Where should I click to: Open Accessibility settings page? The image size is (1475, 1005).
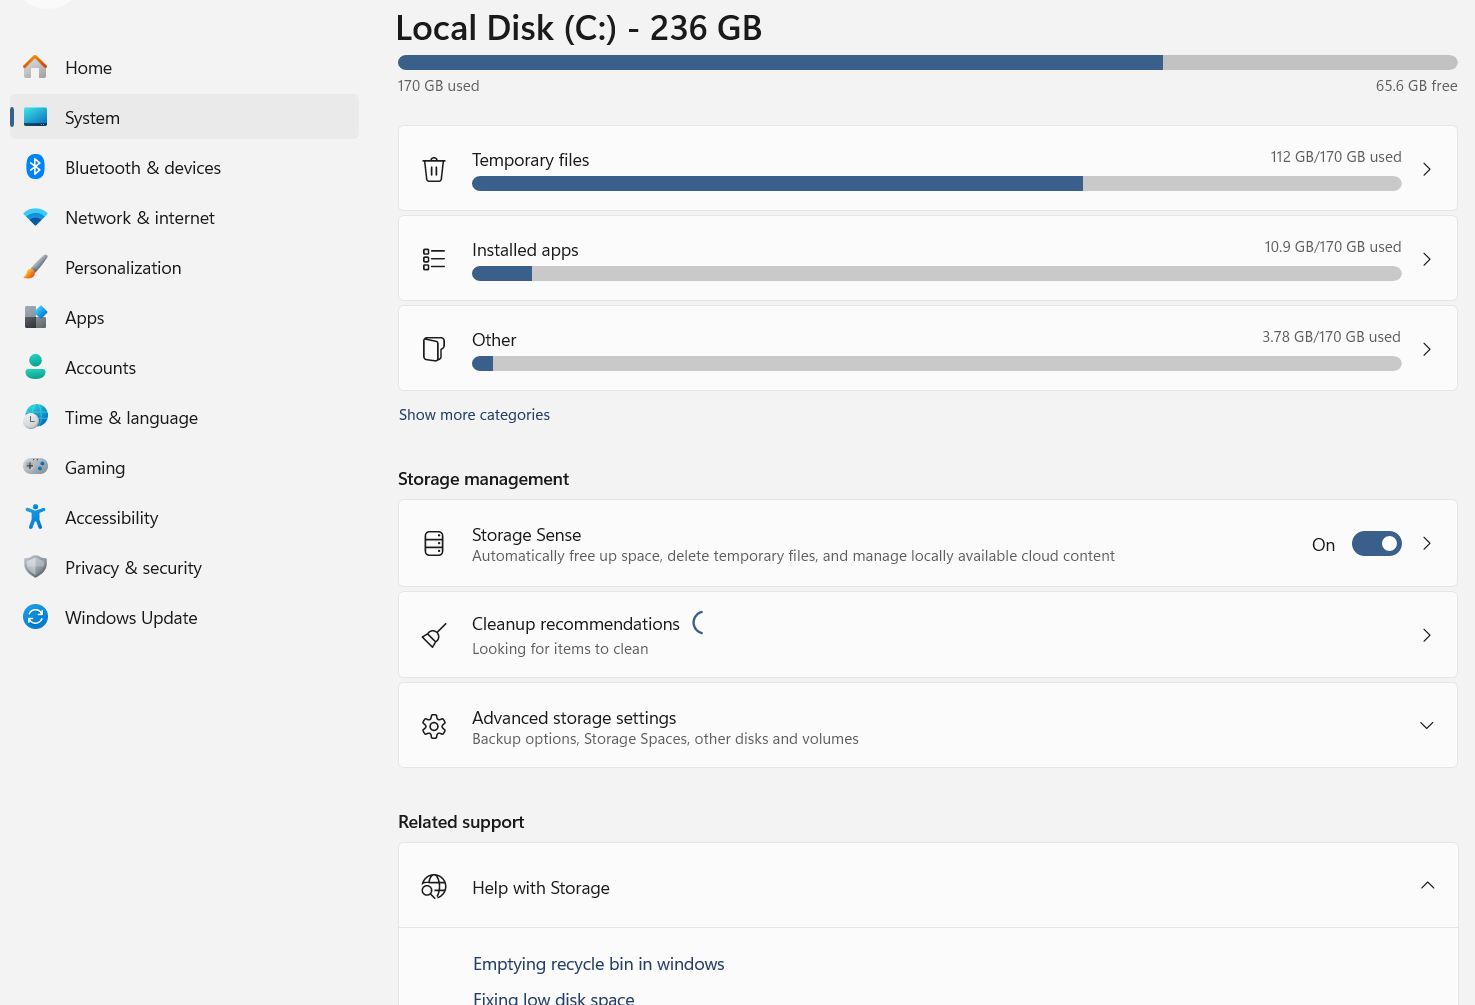click(x=184, y=517)
